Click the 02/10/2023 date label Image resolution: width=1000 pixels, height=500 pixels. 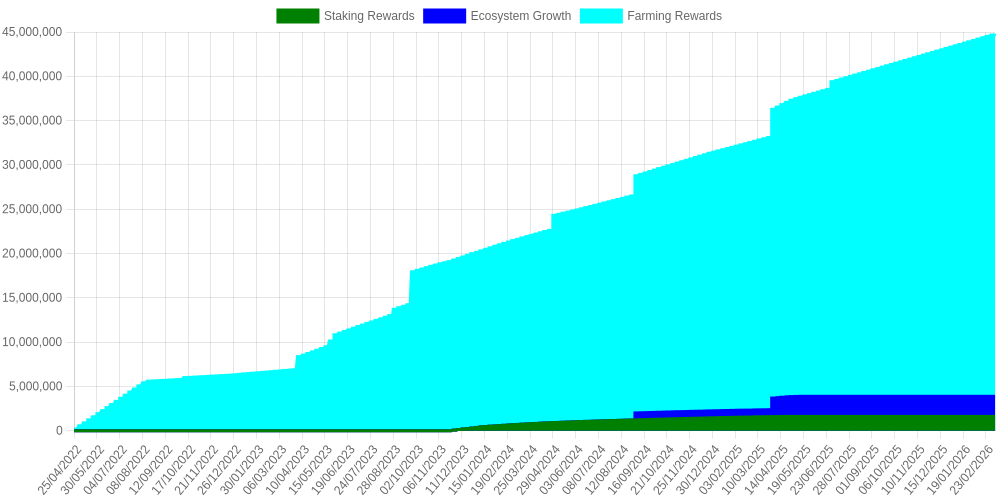pyautogui.click(x=401, y=471)
